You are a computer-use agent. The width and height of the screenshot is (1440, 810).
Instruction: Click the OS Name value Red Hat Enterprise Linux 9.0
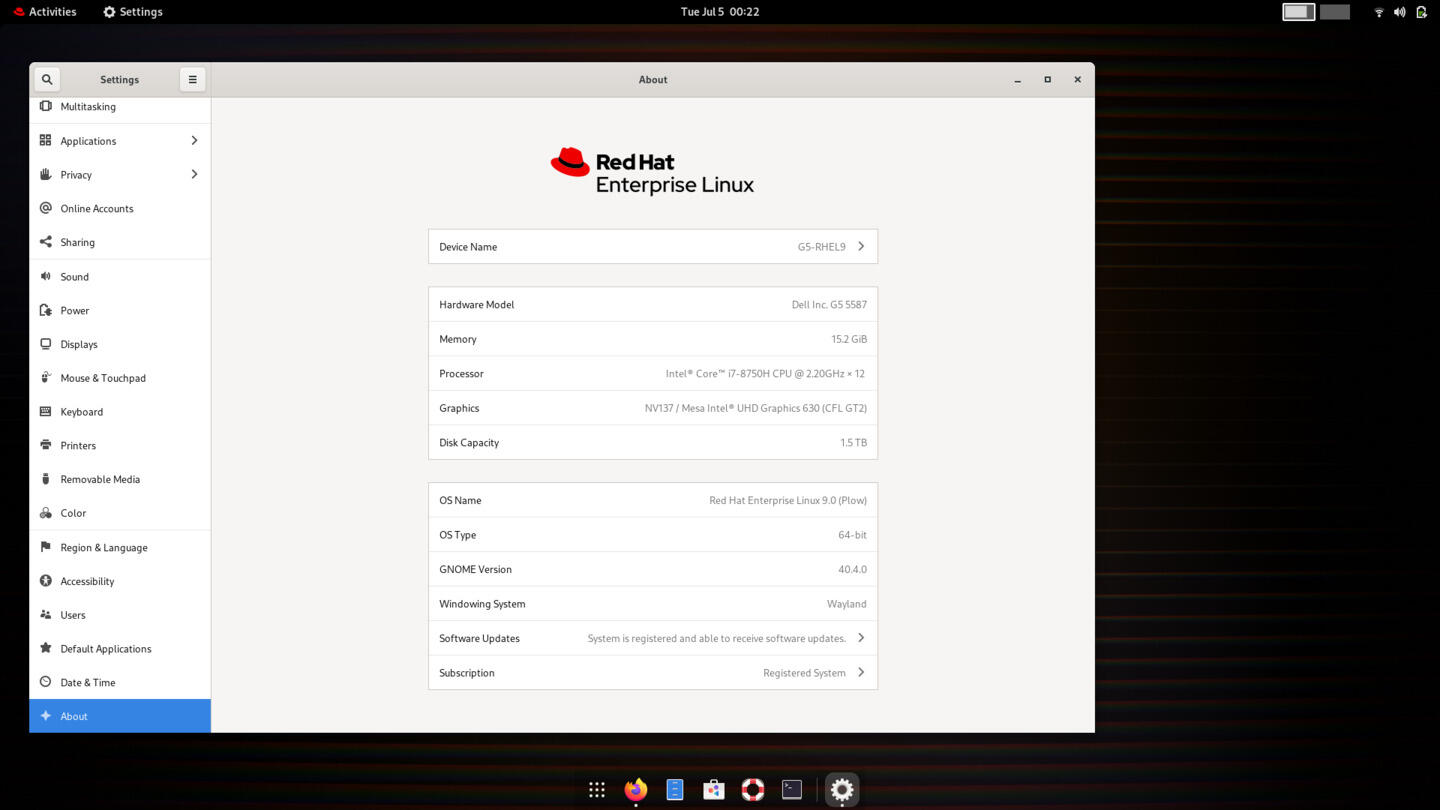(788, 500)
